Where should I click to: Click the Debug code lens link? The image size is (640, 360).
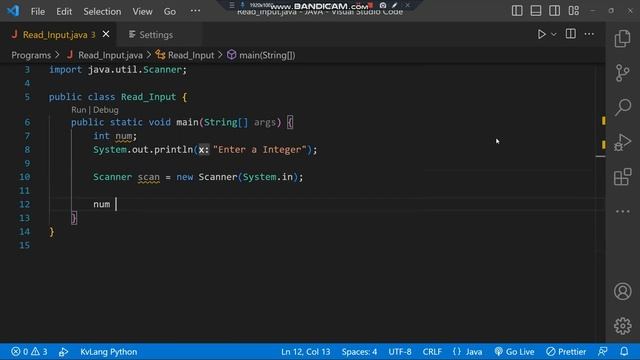click(106, 110)
